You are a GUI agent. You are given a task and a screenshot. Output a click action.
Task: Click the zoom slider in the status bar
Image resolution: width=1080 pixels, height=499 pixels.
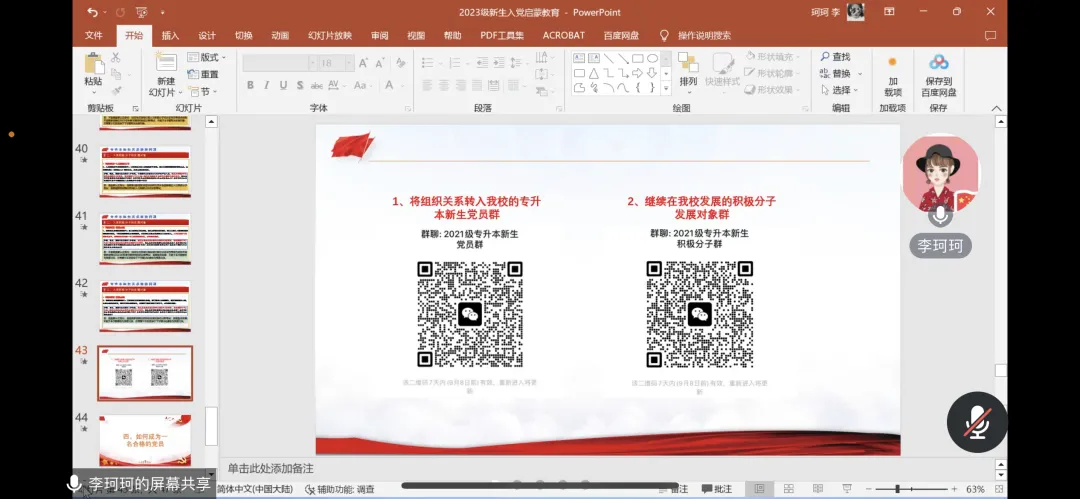pos(896,489)
